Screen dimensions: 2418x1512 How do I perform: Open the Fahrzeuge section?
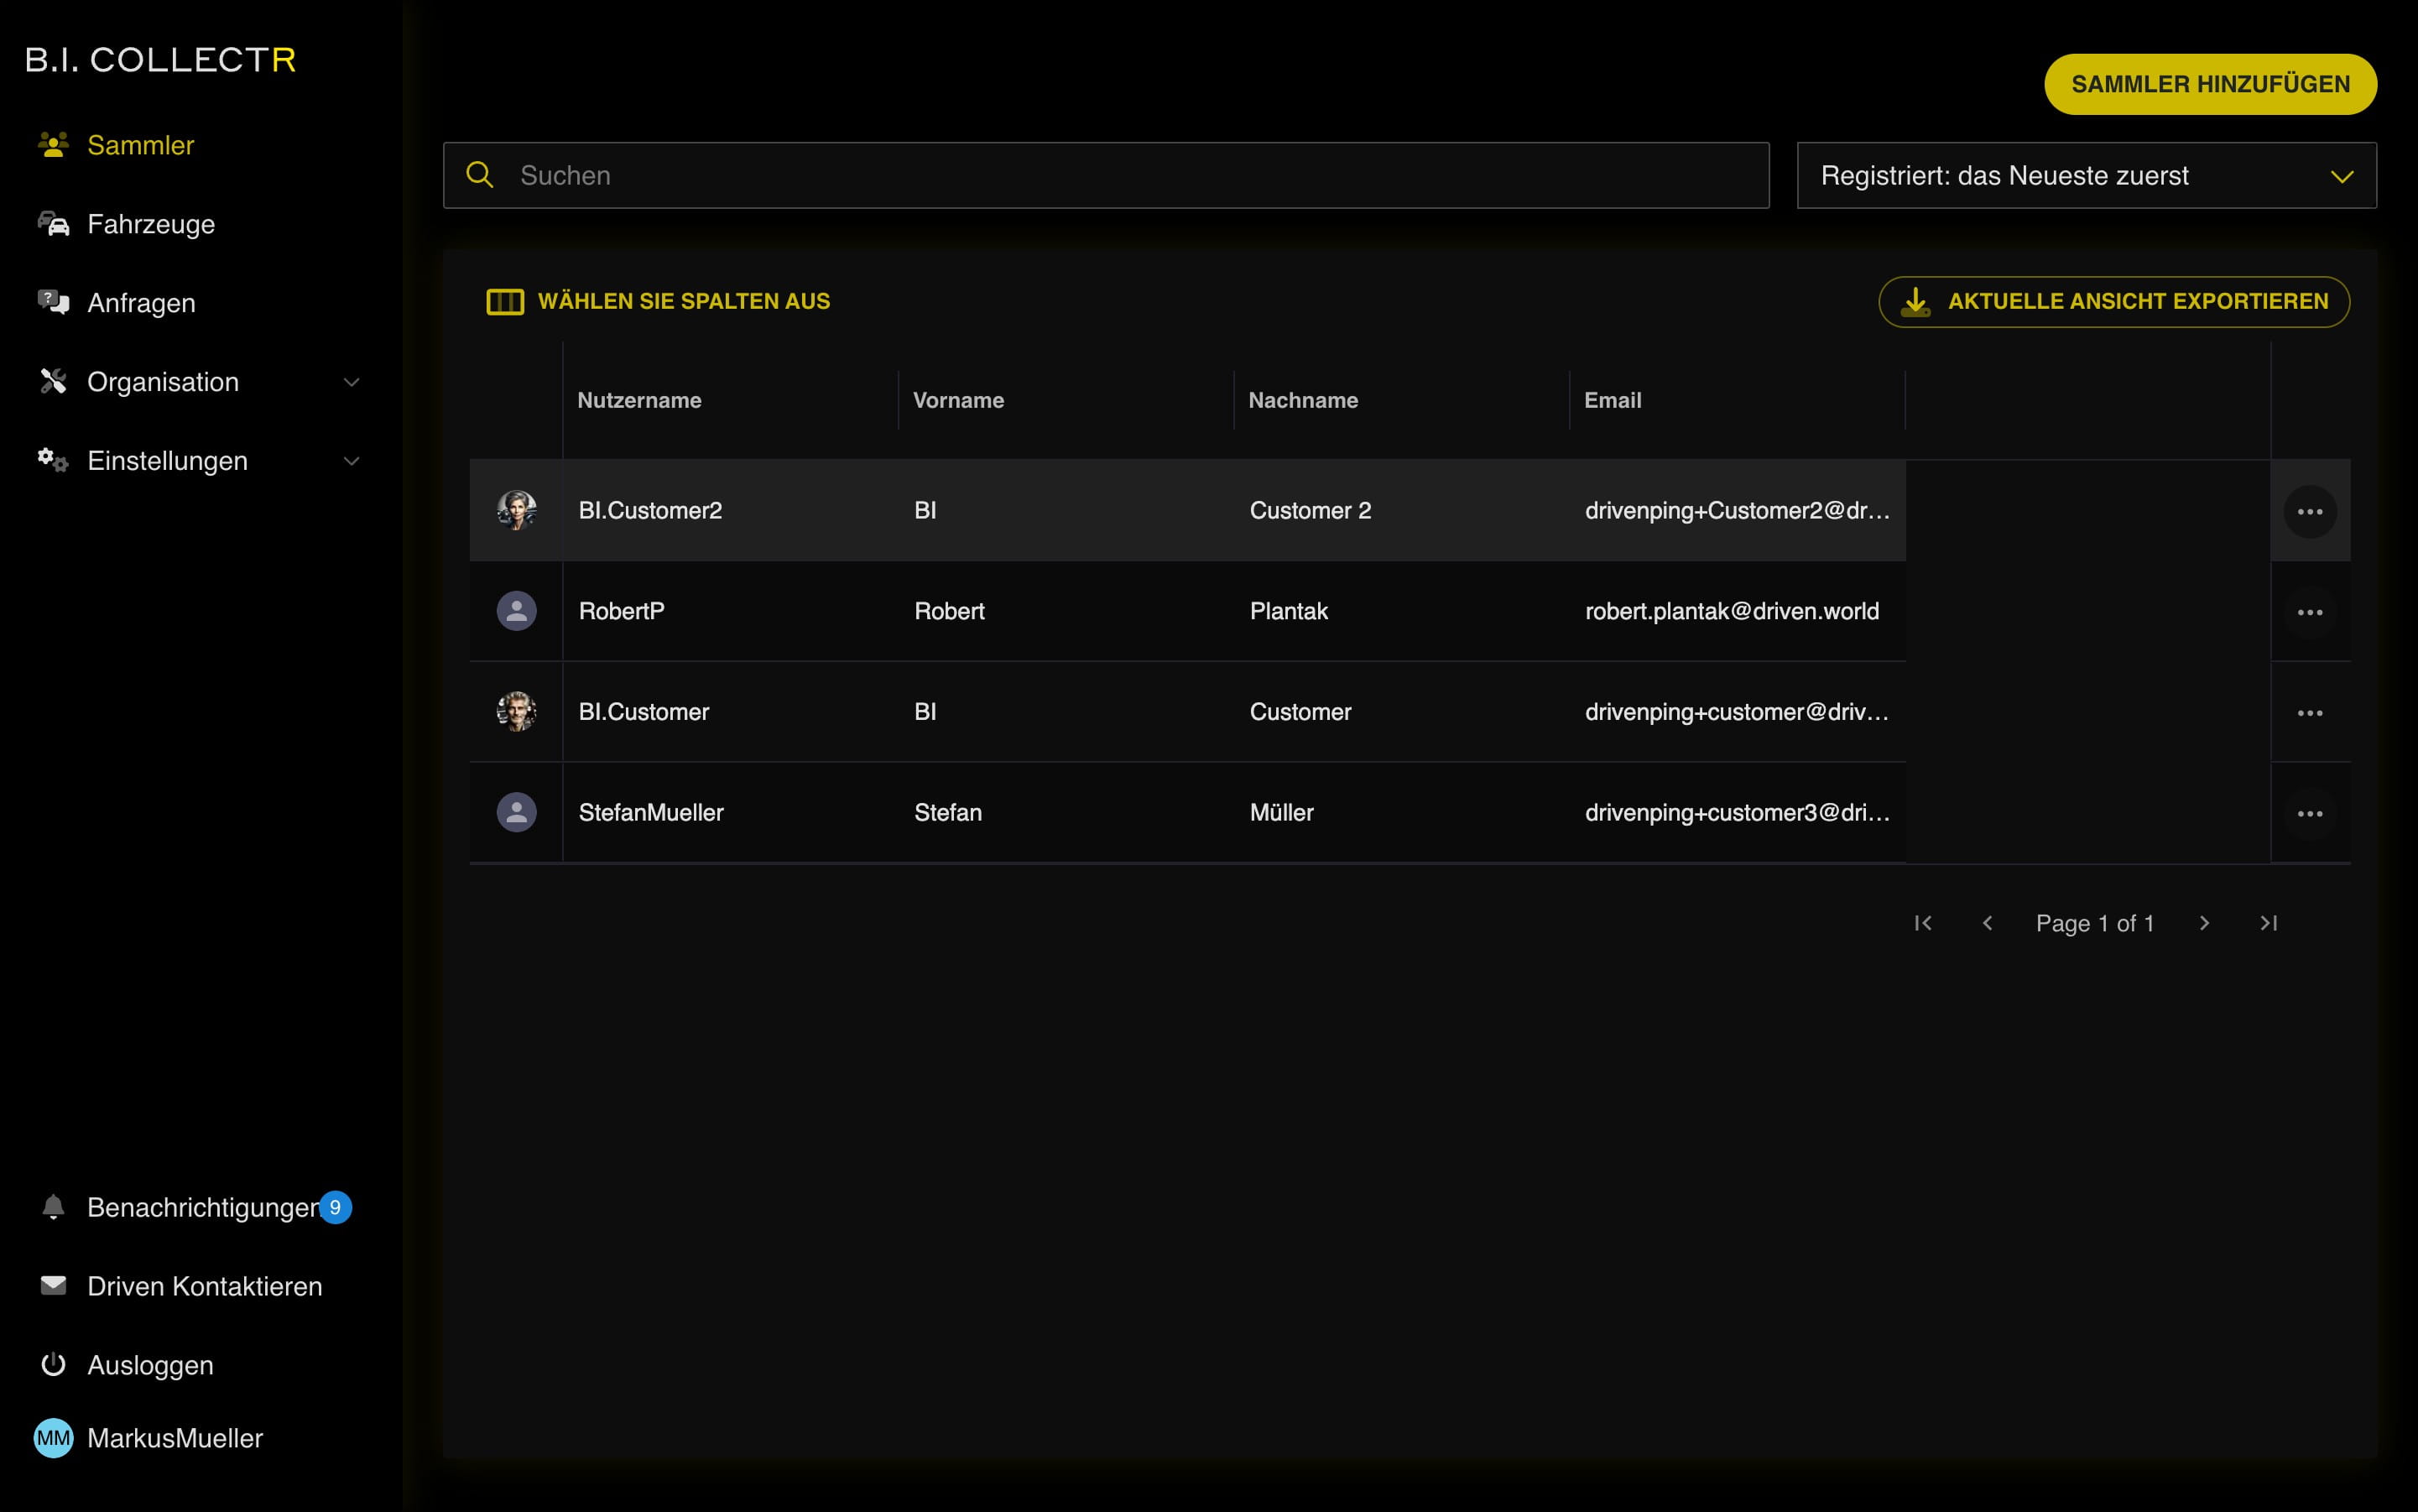(150, 224)
